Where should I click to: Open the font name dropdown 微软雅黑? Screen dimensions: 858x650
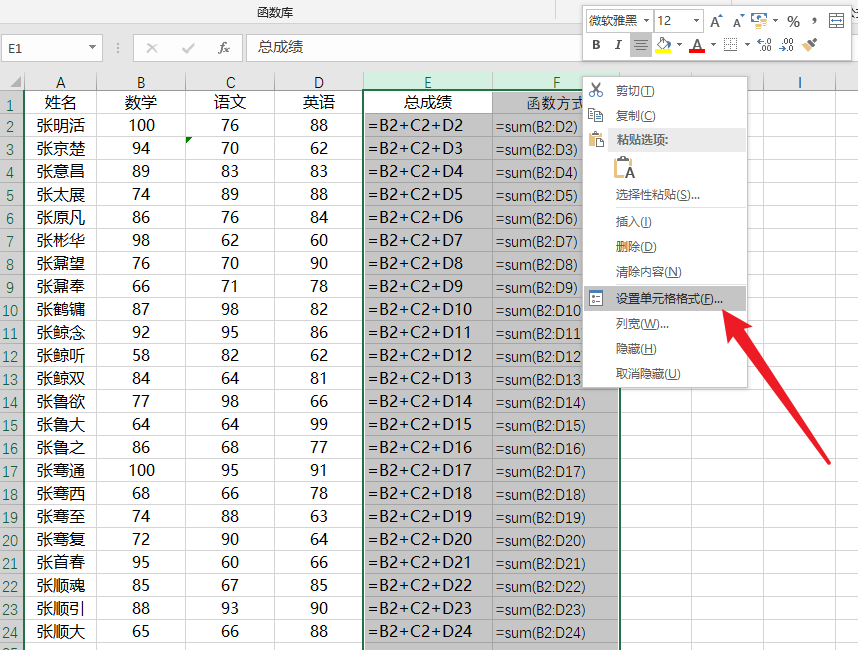point(647,21)
